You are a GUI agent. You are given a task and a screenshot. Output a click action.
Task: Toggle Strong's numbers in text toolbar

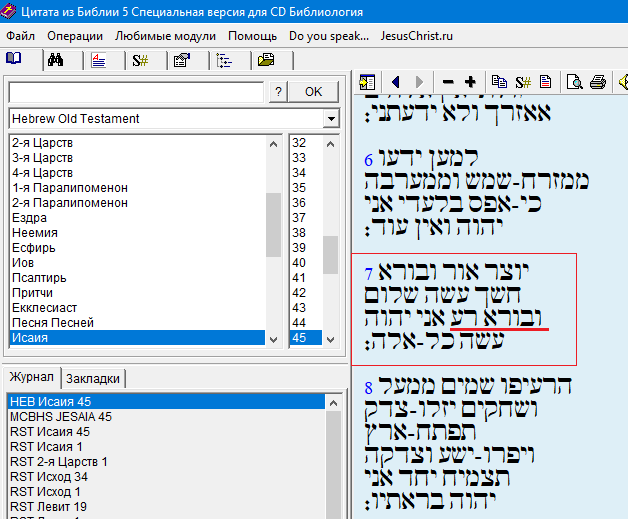(x=522, y=82)
